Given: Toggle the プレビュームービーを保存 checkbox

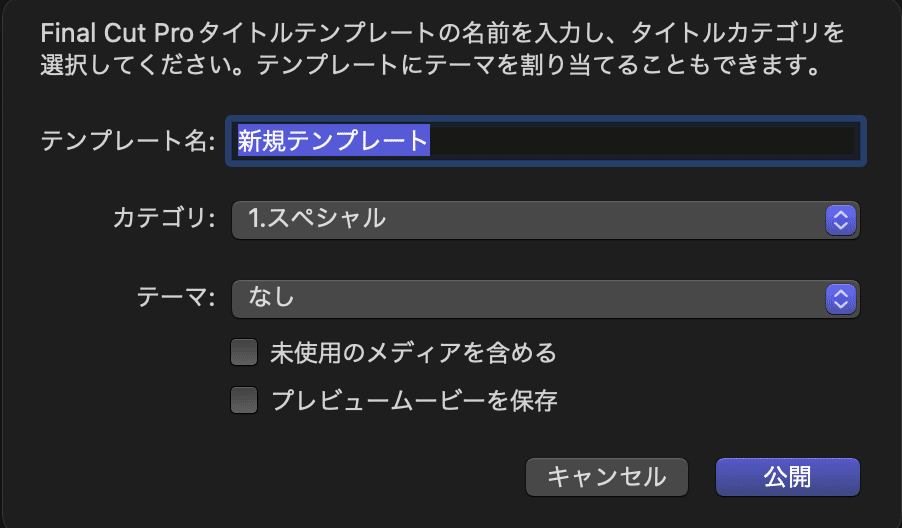Looking at the screenshot, I should tap(244, 402).
